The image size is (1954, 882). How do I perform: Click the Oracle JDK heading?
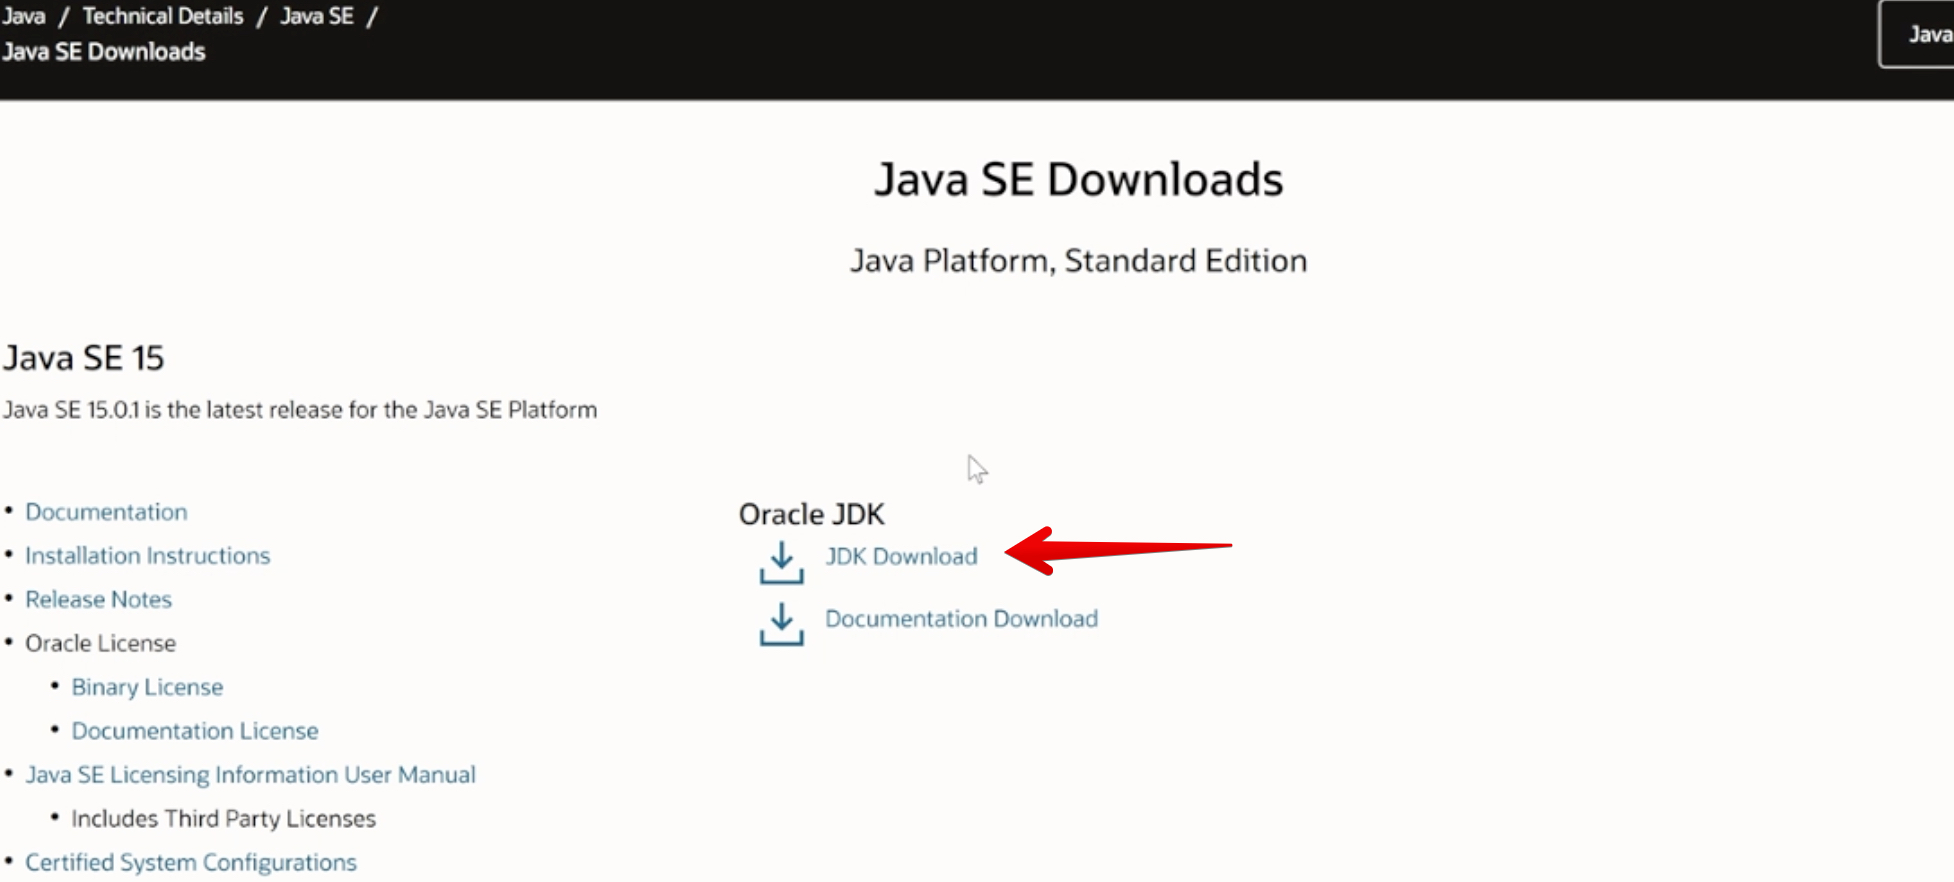coord(811,514)
